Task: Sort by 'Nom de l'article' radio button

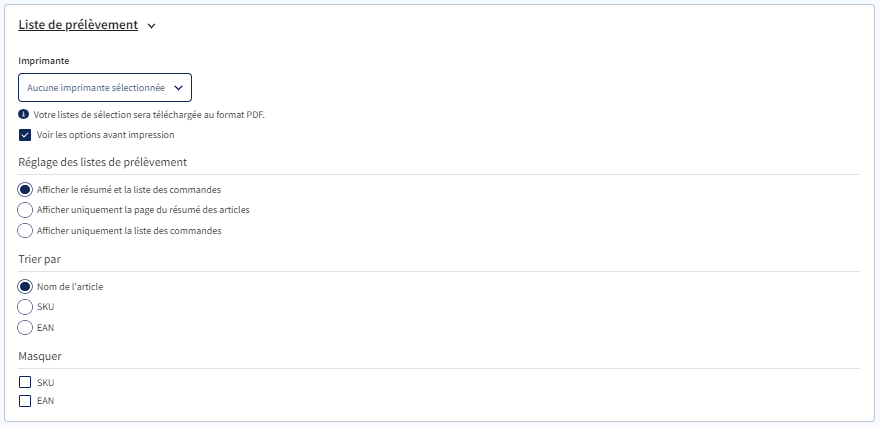Action: 25,286
